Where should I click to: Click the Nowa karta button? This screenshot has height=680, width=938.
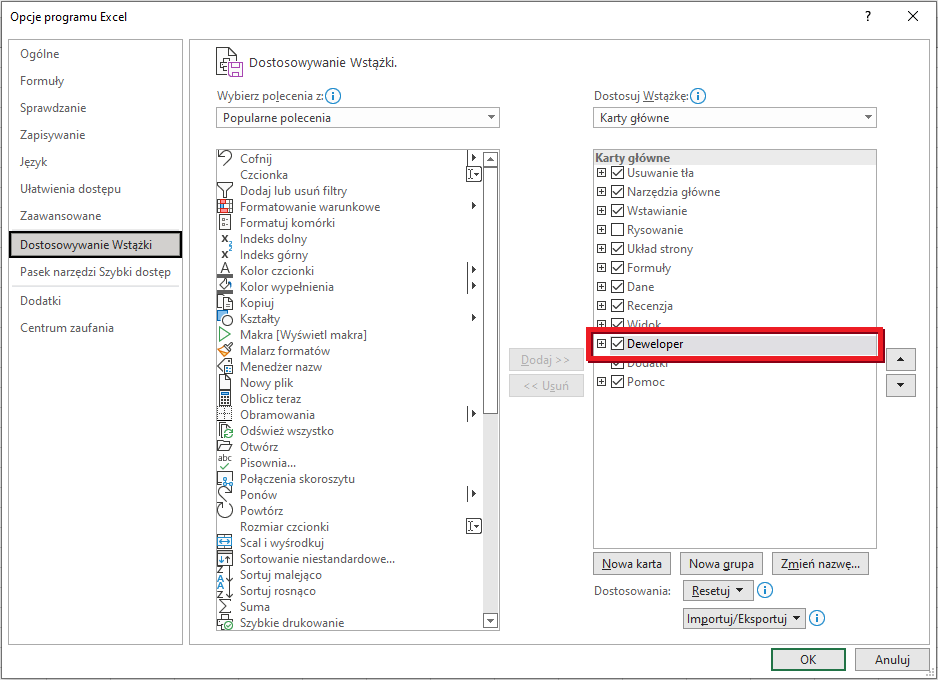point(632,564)
